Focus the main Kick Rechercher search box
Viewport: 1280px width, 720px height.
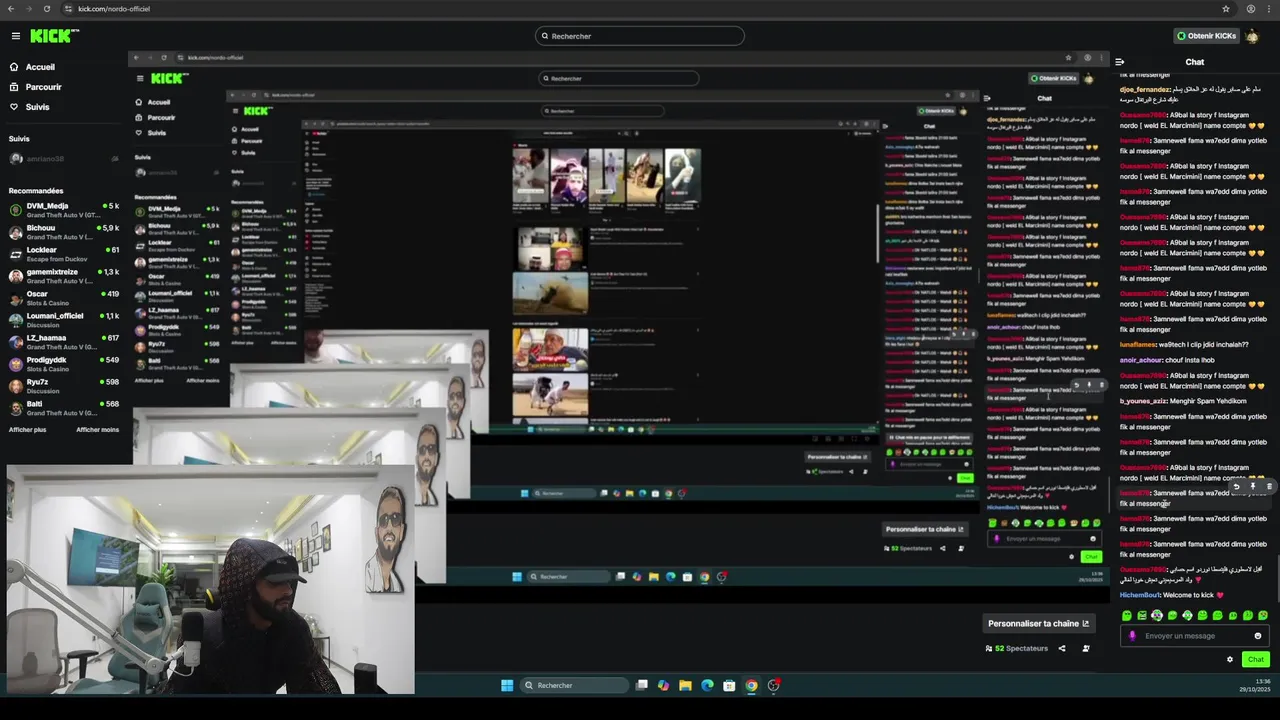[x=640, y=36]
